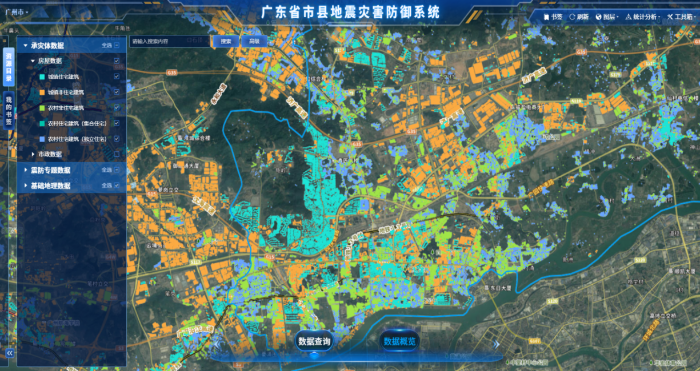This screenshot has width=700, height=371.
Task: Switch to the 我的书签 side tab
Action: tap(8, 111)
